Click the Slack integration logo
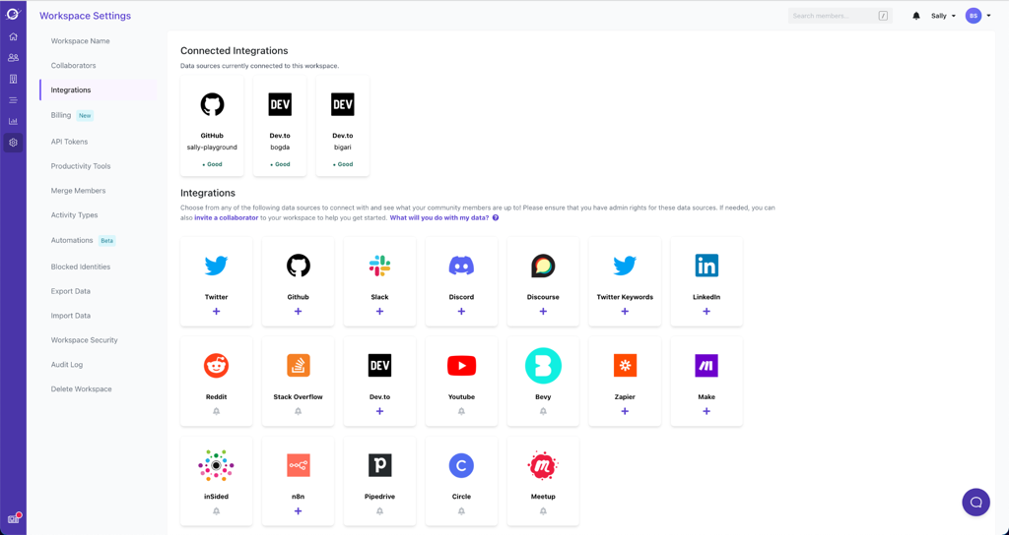Viewport: 1010px width, 535px height. point(379,265)
